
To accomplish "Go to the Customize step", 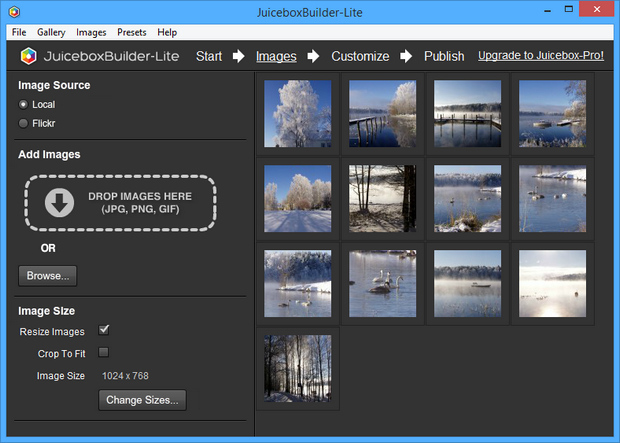I will 360,56.
